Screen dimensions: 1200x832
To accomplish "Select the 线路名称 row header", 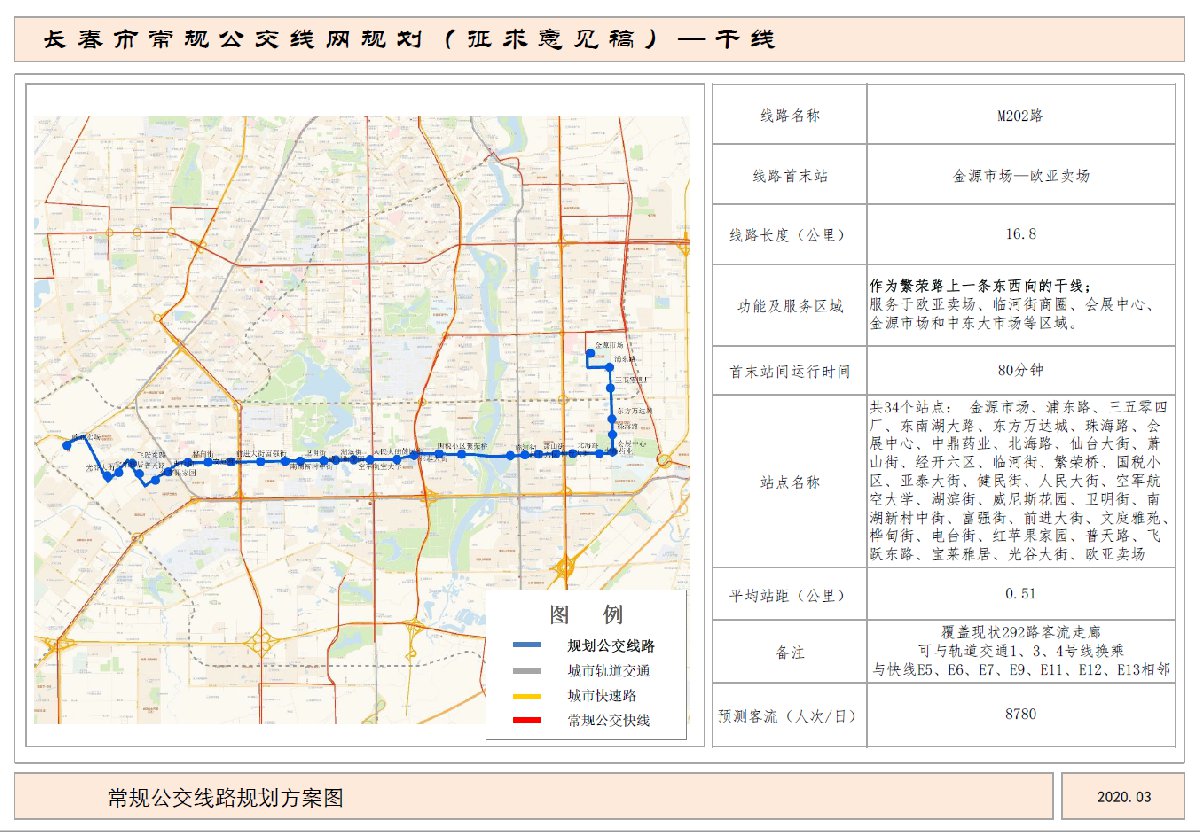I will coord(790,115).
